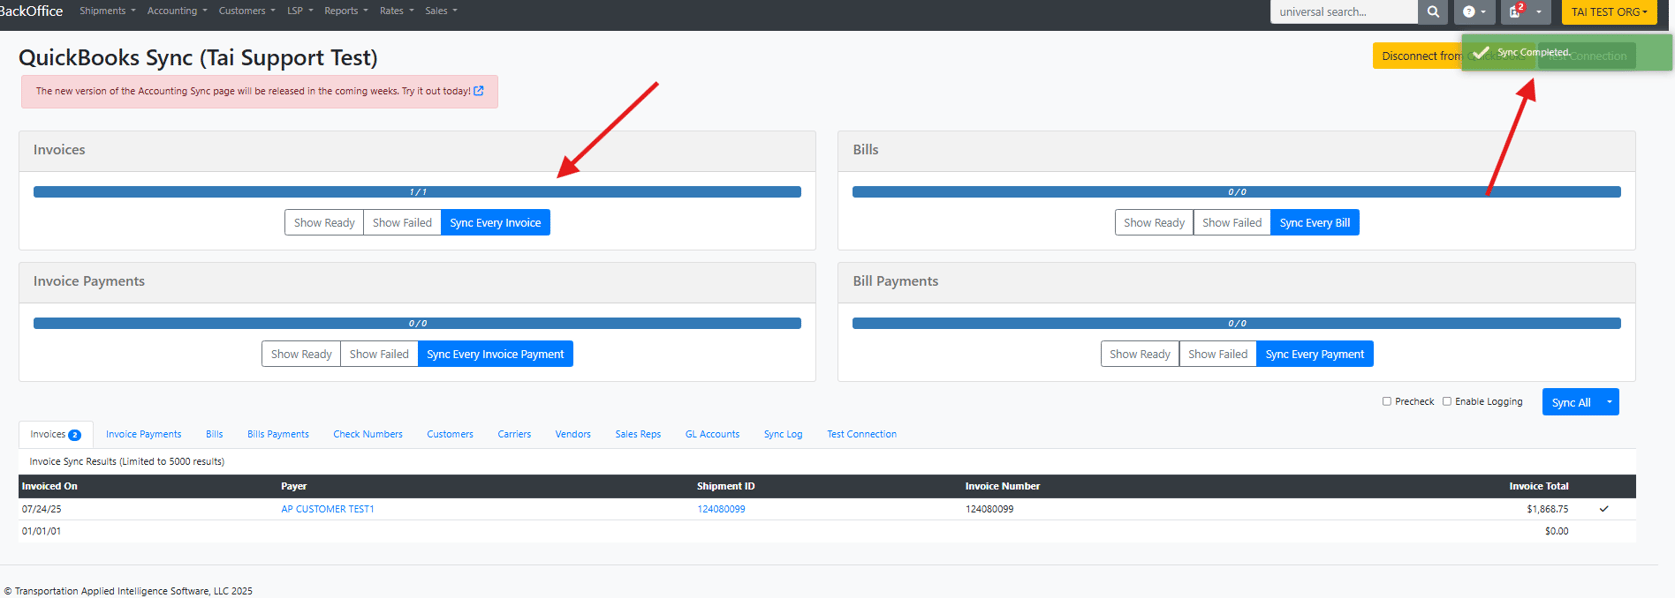This screenshot has height=598, width=1675.
Task: Dismiss the Sync Completed notification toast
Action: coord(1567,52)
